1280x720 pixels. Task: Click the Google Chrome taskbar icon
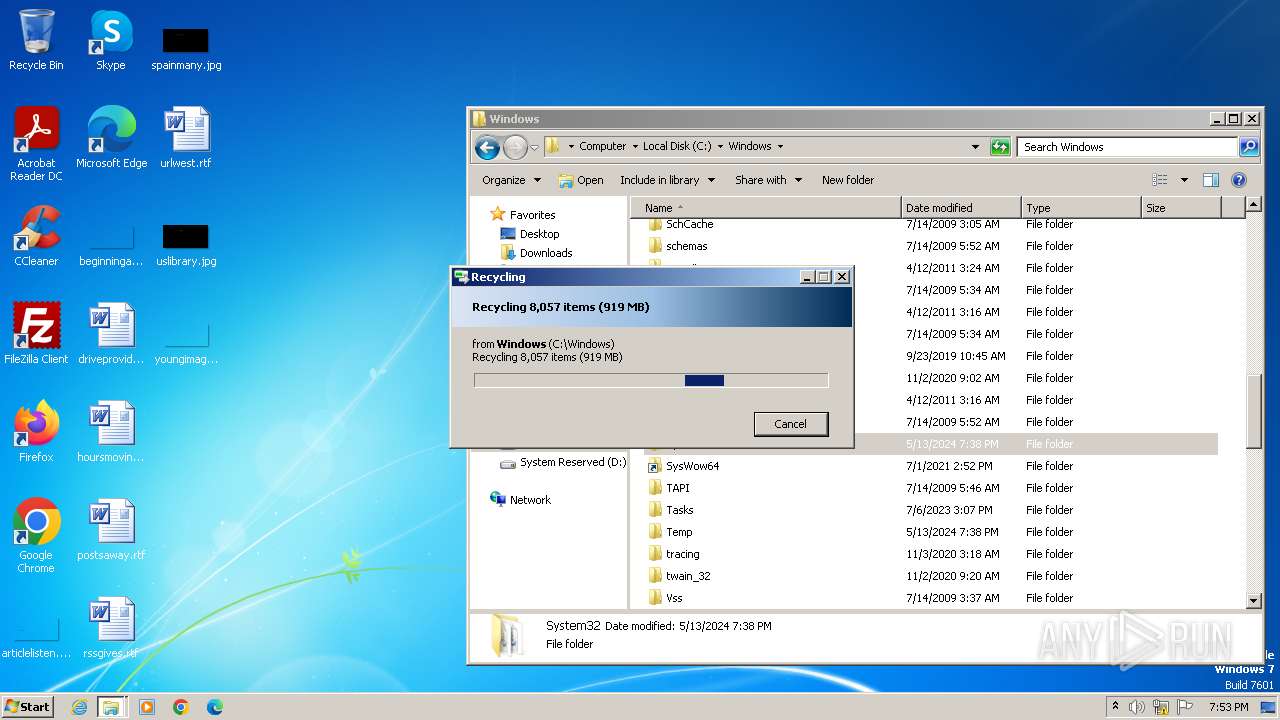point(181,707)
